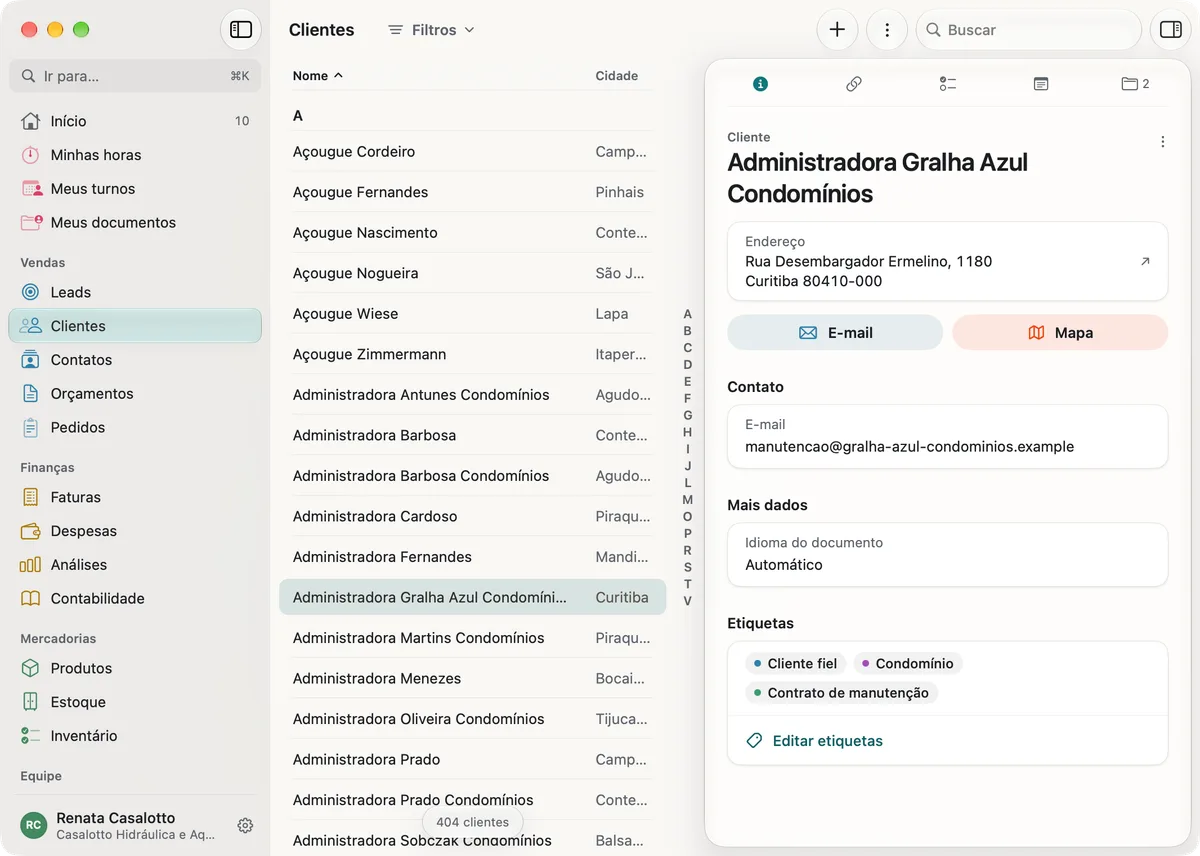Open Inventário section

point(135,736)
